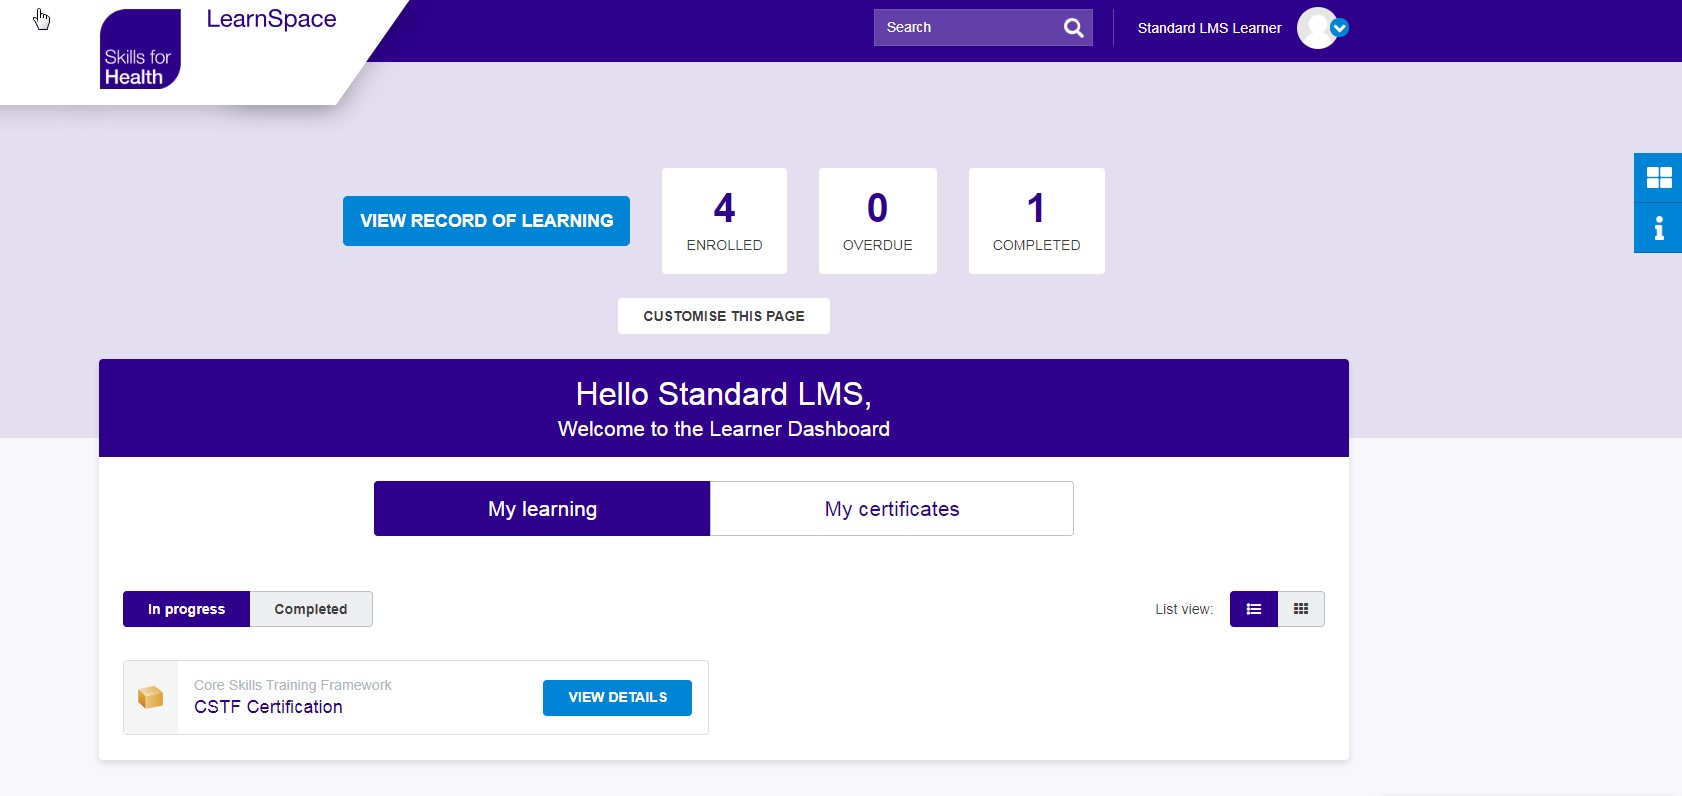Click View Record of Learning button
The width and height of the screenshot is (1682, 796).
tap(486, 221)
